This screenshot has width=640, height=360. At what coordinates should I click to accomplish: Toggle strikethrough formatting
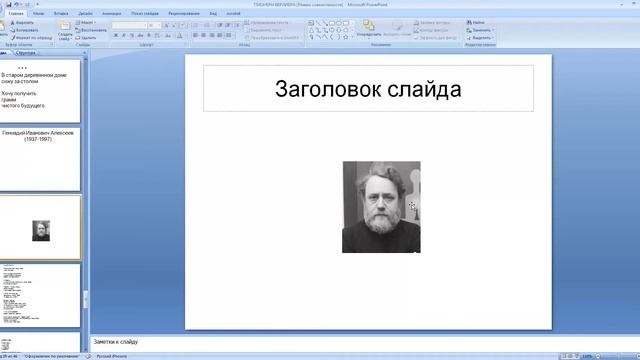click(140, 36)
